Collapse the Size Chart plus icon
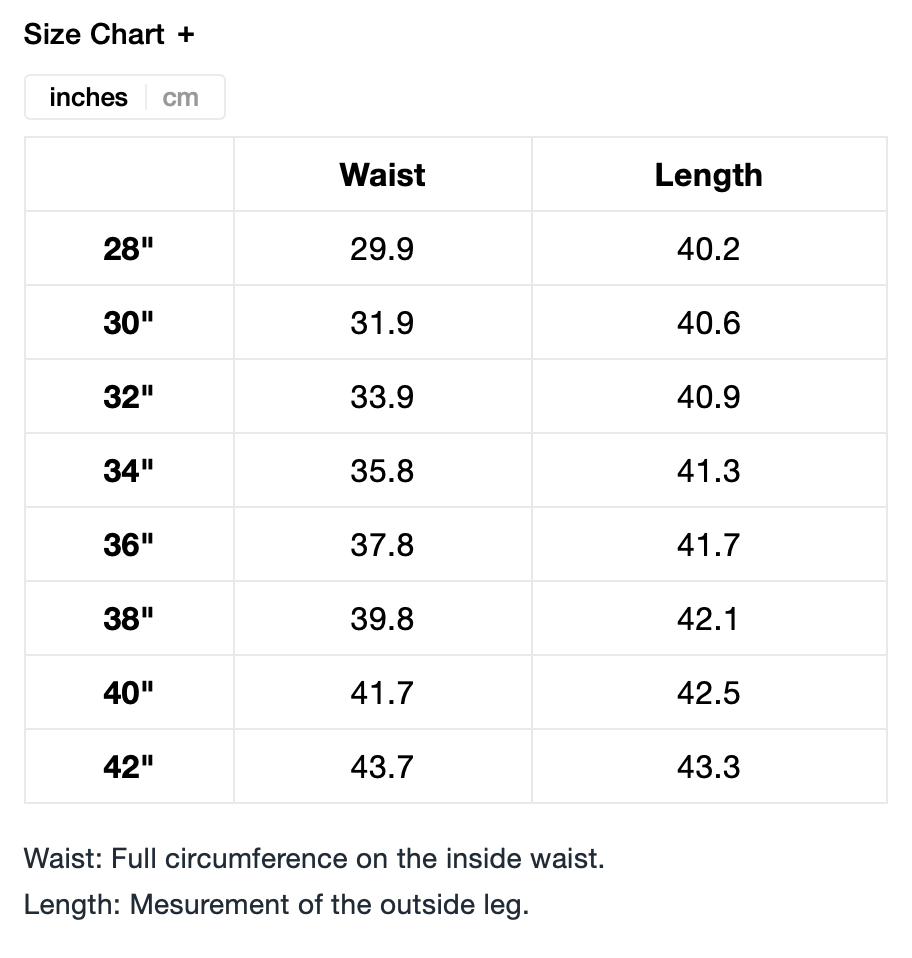 tap(186, 34)
